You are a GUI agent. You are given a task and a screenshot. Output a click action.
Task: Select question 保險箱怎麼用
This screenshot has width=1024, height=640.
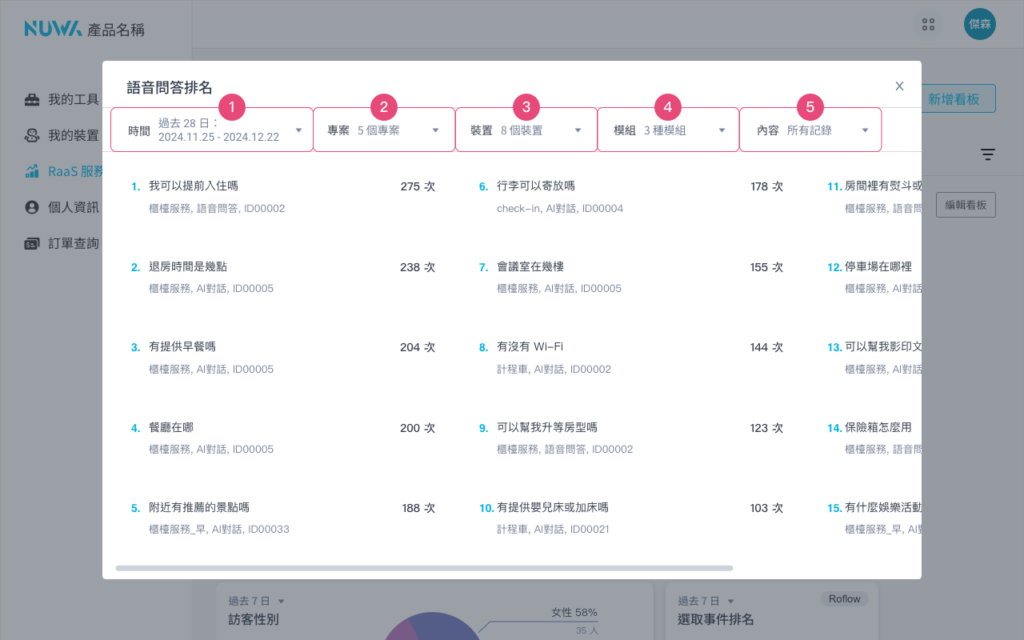point(878,428)
